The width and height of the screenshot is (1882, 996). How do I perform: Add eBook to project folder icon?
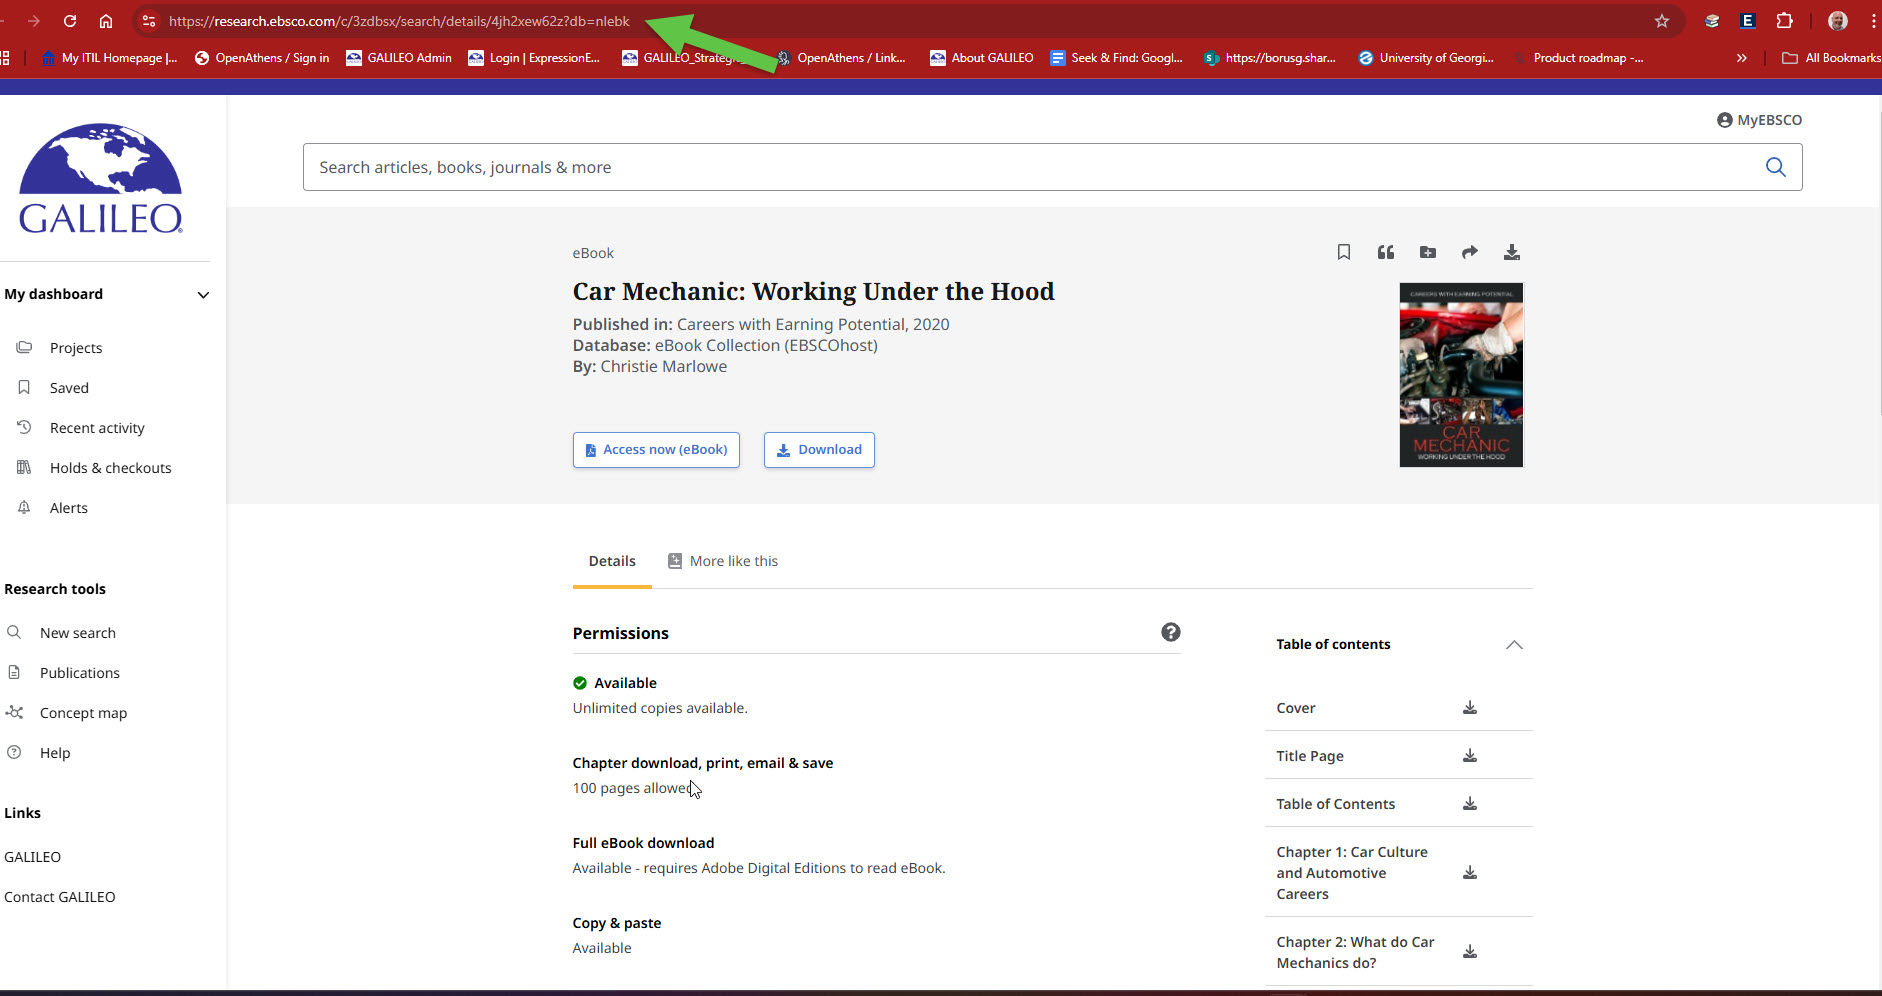pos(1427,252)
